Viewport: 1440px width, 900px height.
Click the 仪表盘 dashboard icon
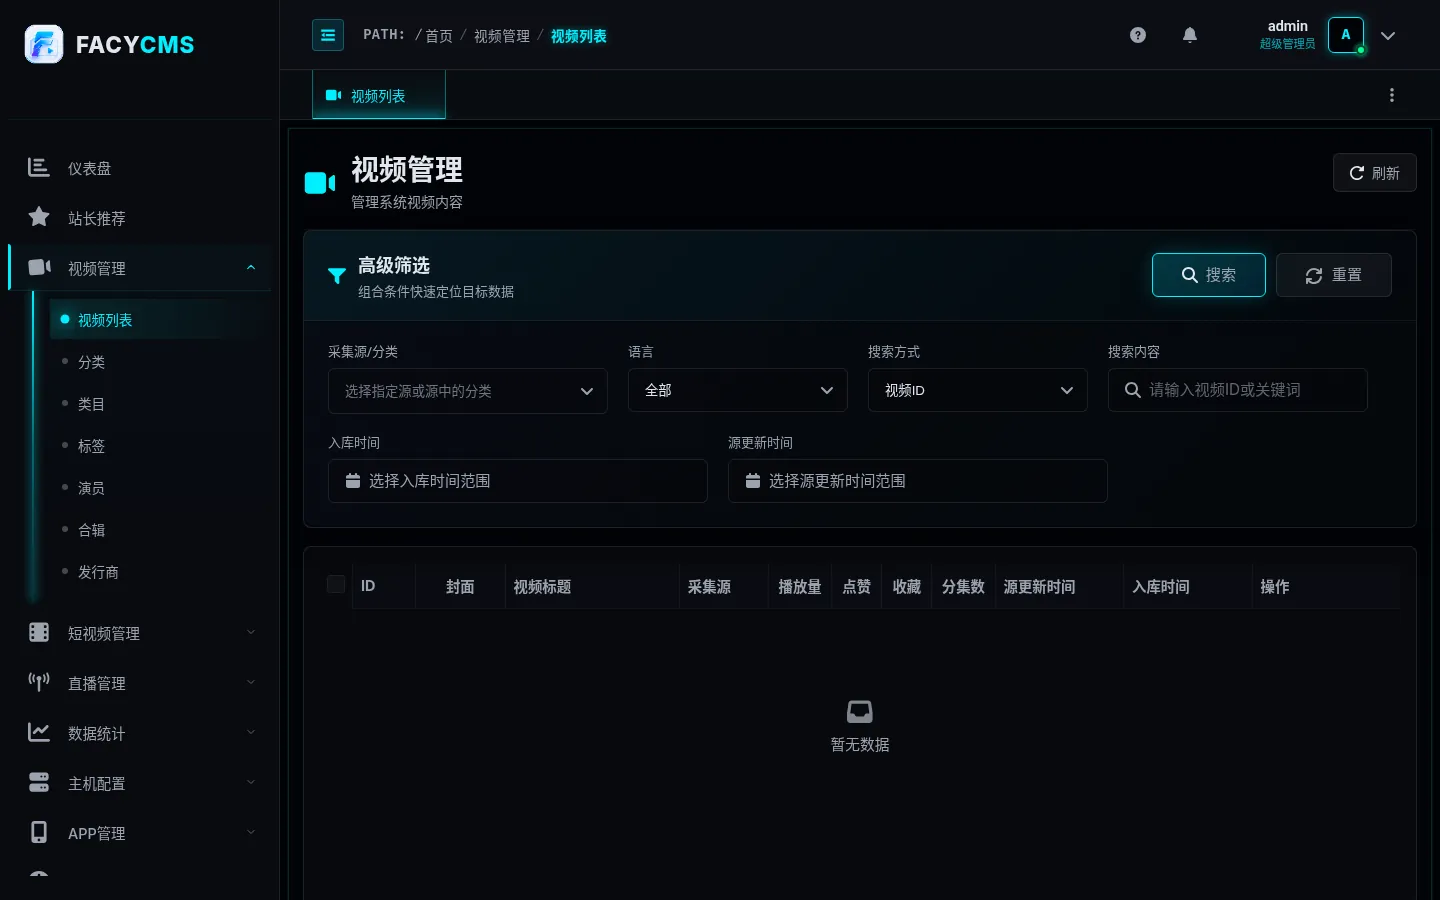39,167
